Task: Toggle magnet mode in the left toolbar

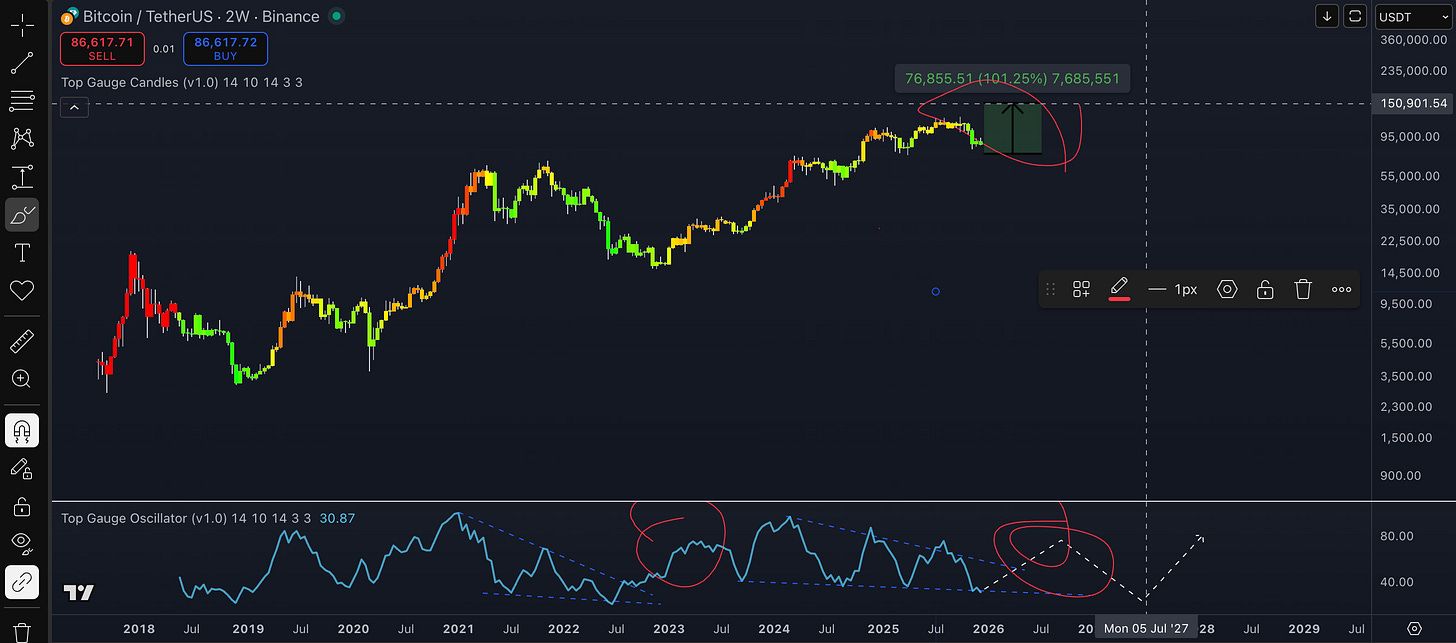Action: click(x=22, y=430)
